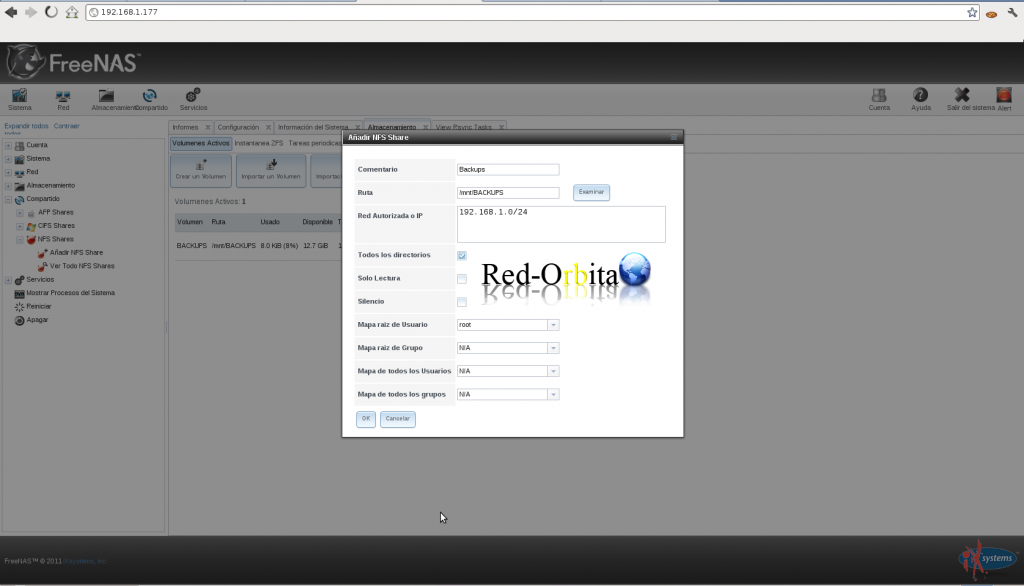Screen dimensions: 1024x586
Task: Click the Examinar browse button
Action: click(591, 192)
